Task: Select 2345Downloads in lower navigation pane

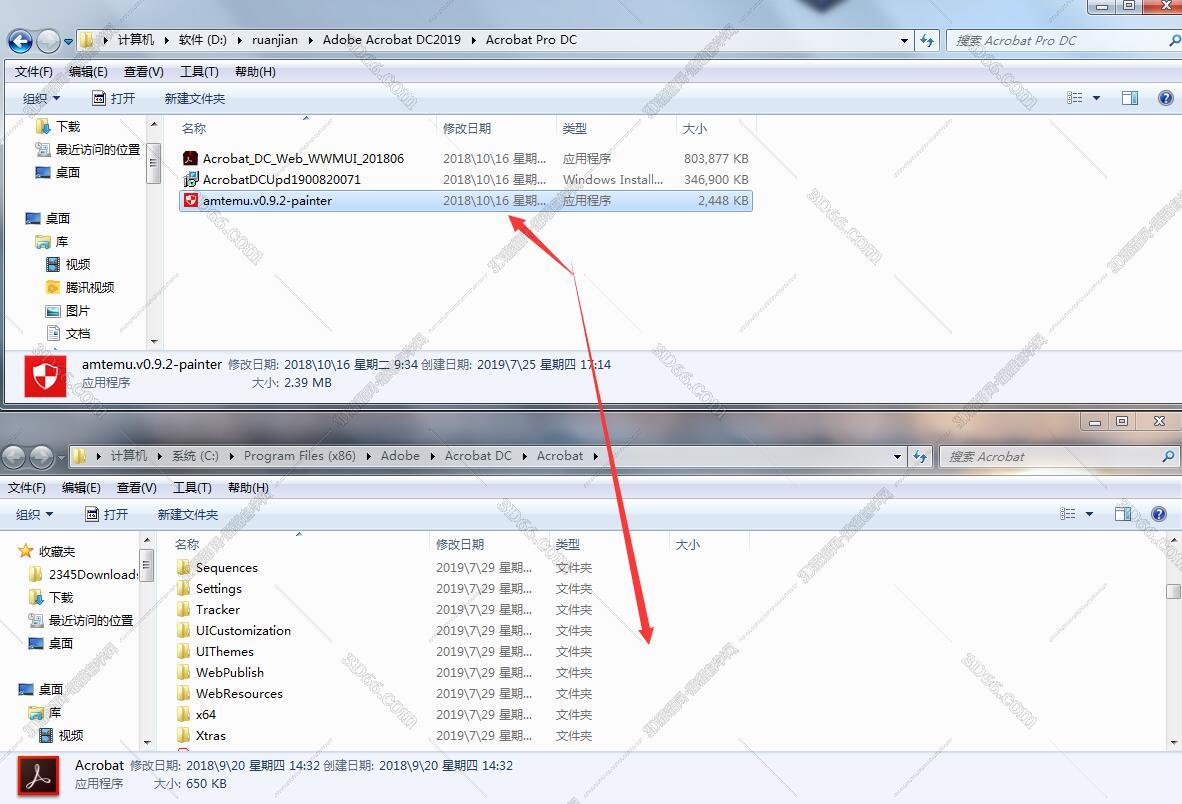Action: coord(92,574)
